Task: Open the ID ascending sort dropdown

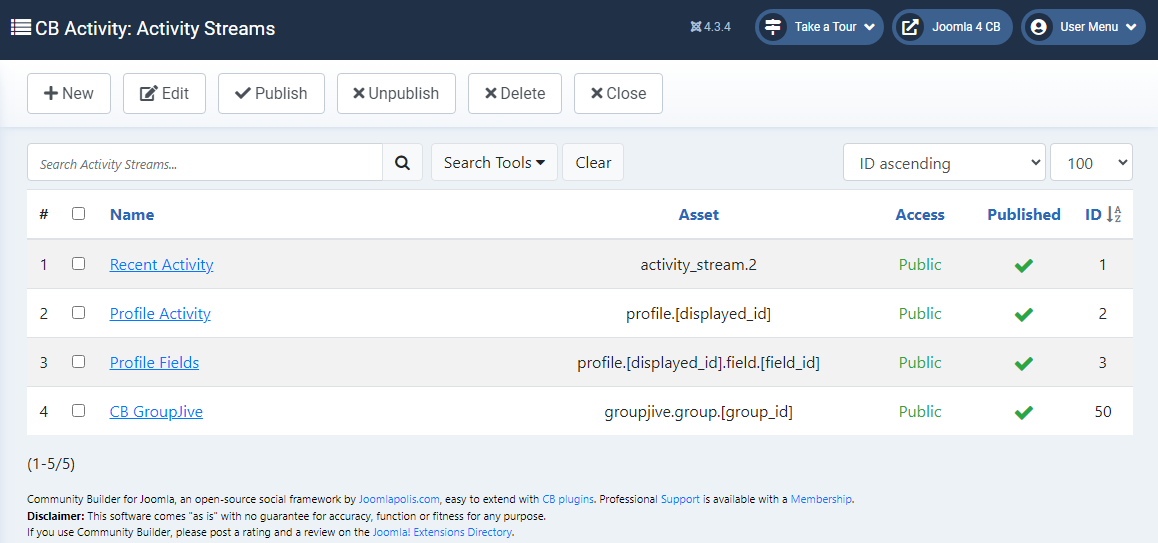Action: tap(944, 163)
